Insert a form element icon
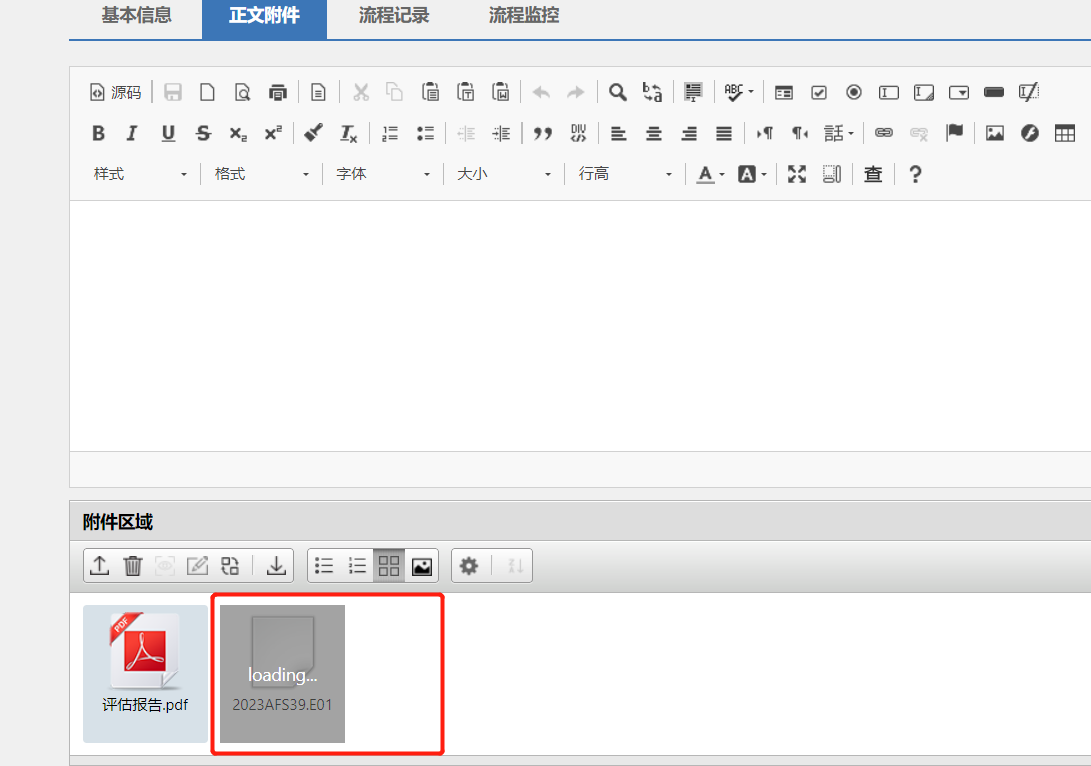 pos(783,92)
